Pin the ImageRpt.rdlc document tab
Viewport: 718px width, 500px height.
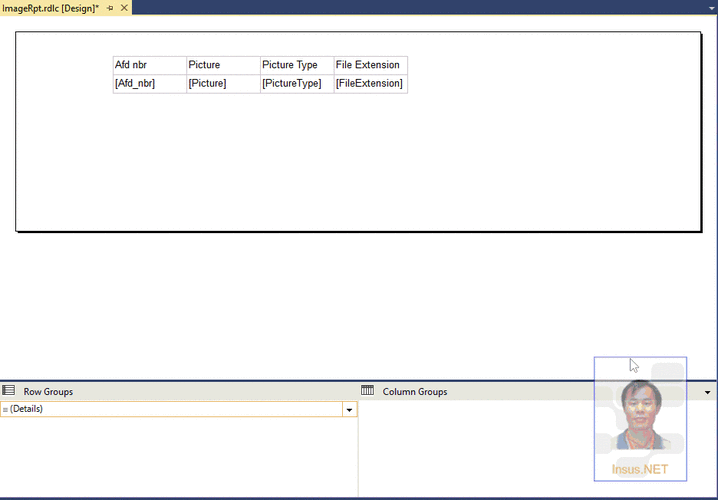(110, 8)
